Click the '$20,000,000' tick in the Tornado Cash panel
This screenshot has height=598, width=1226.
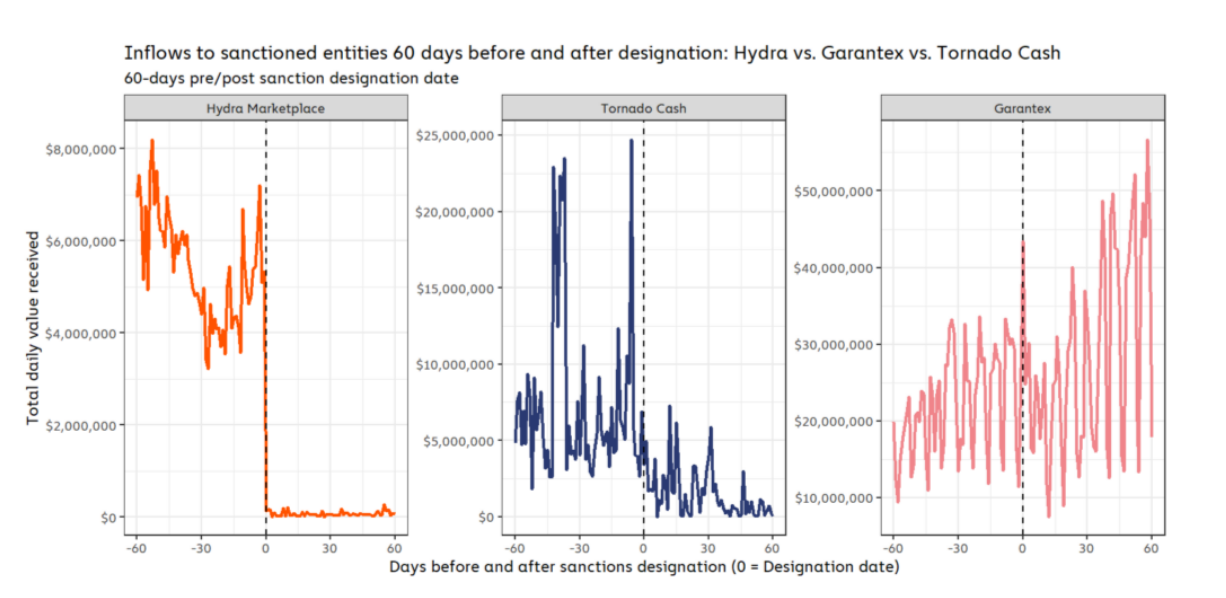click(x=456, y=212)
